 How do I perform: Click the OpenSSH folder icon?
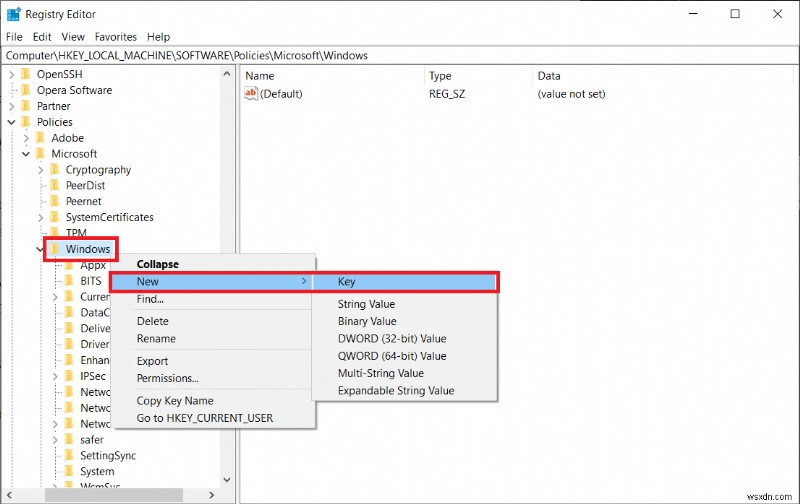[x=26, y=74]
